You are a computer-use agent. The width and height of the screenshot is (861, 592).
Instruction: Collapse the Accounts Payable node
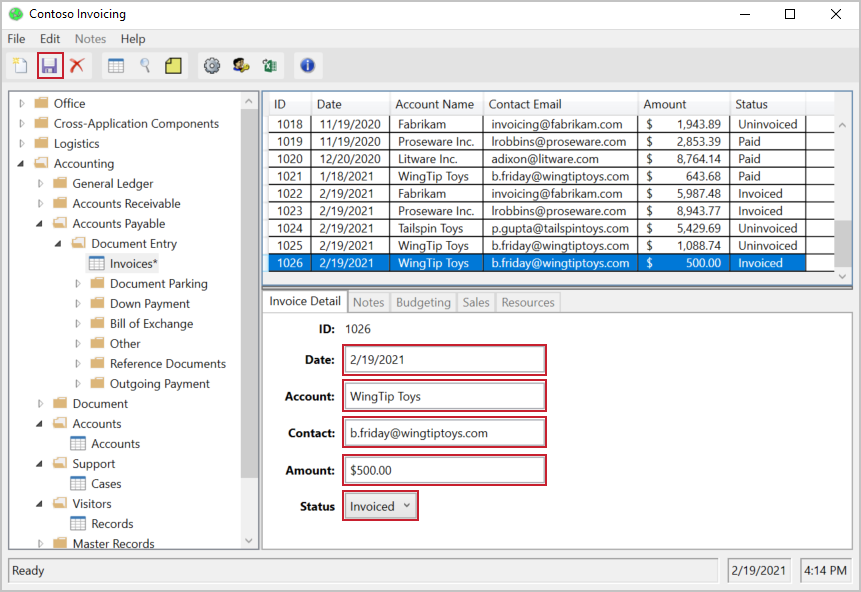pos(40,224)
